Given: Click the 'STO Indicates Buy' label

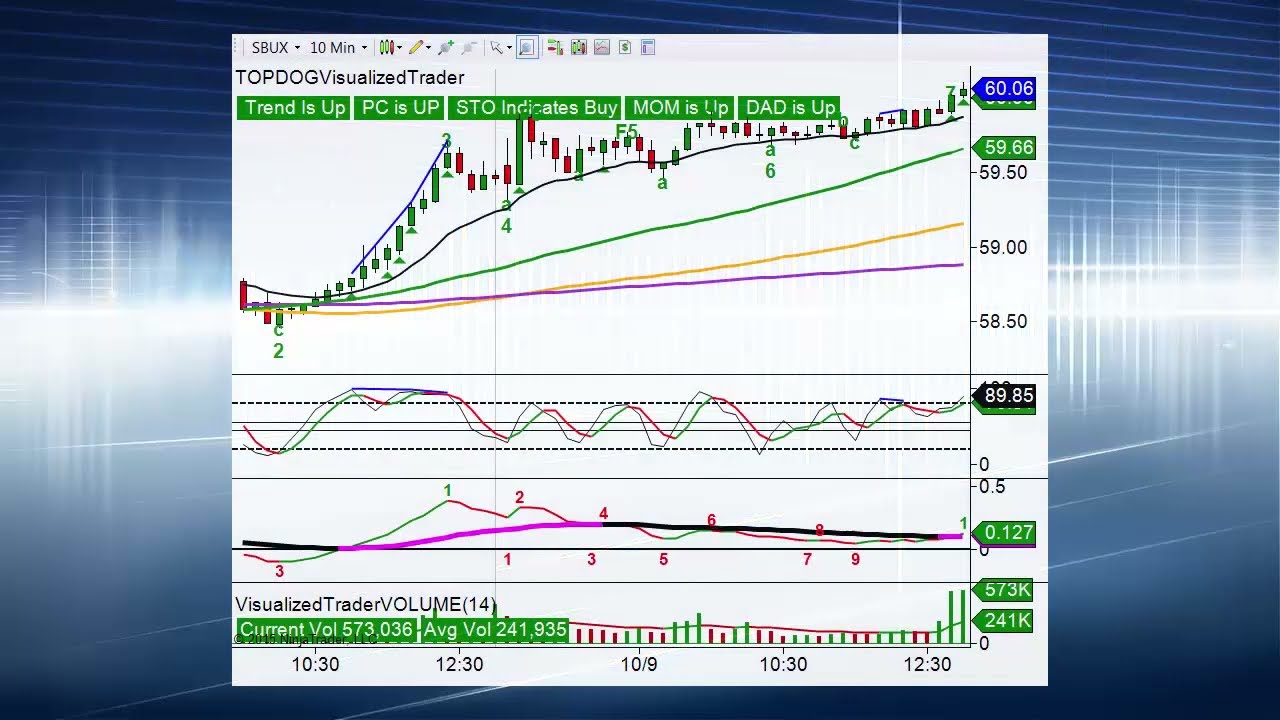Looking at the screenshot, I should tap(536, 108).
